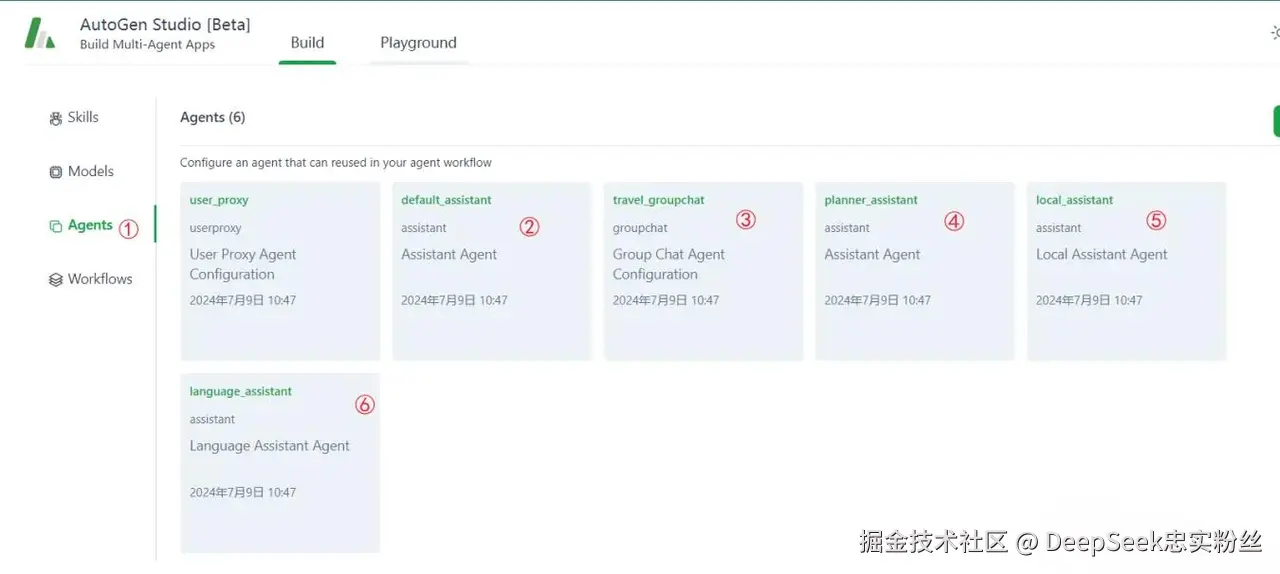
Task: Click the "Agents (6)" heading
Action: [213, 117]
